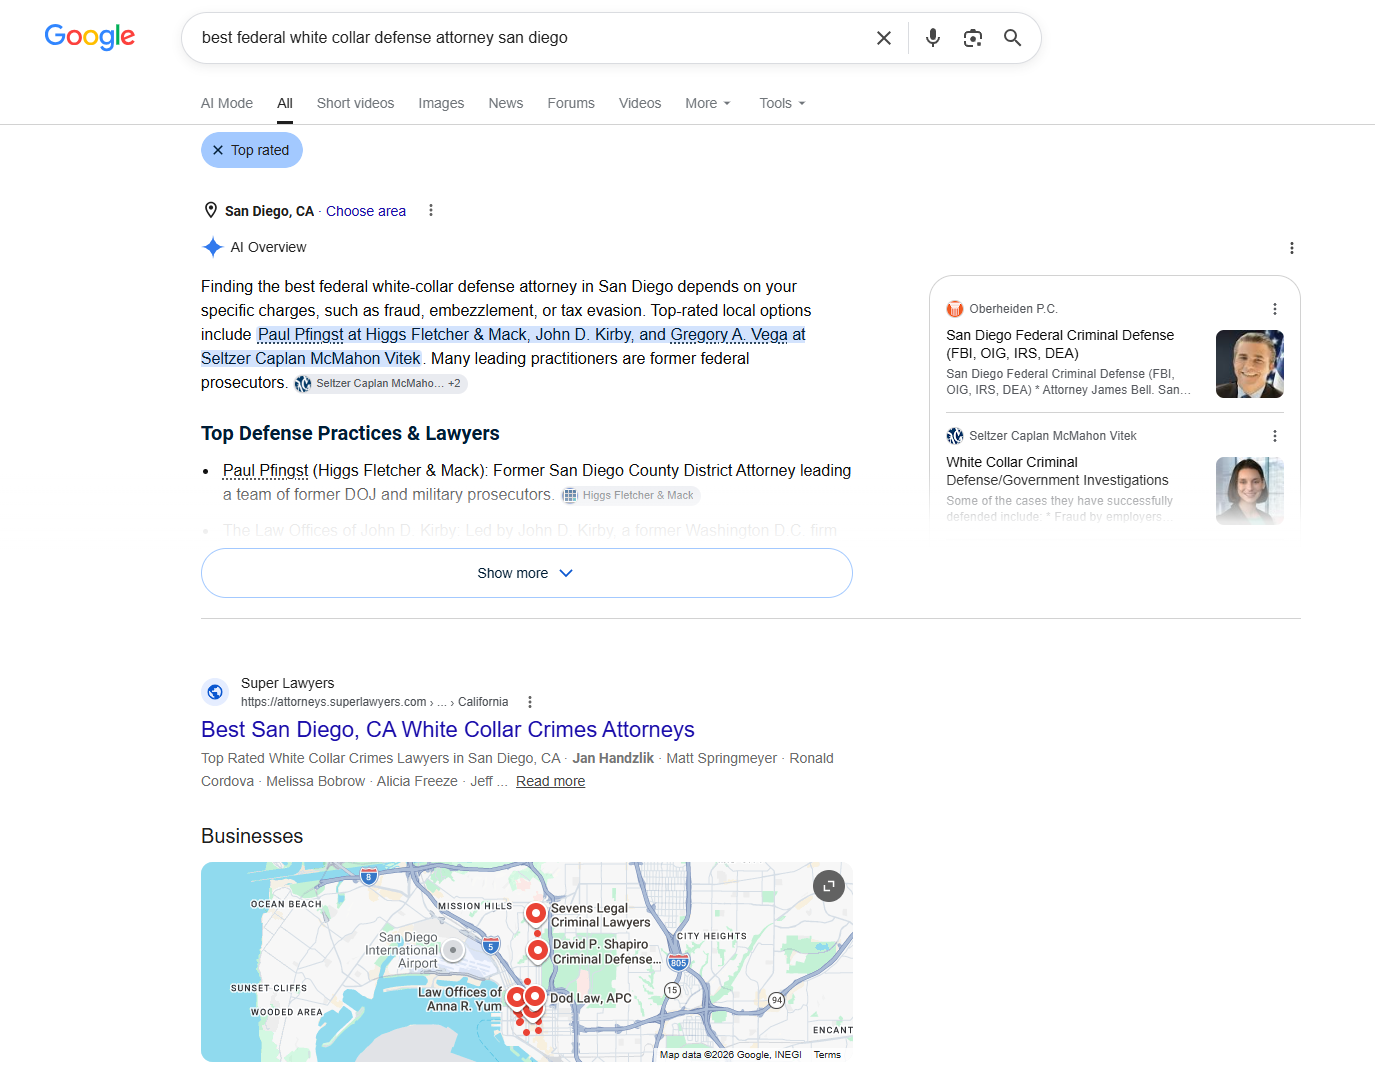Select Sevens Legal Criminal Lawyers map pin
Image resolution: width=1375 pixels, height=1065 pixels.
[536, 913]
